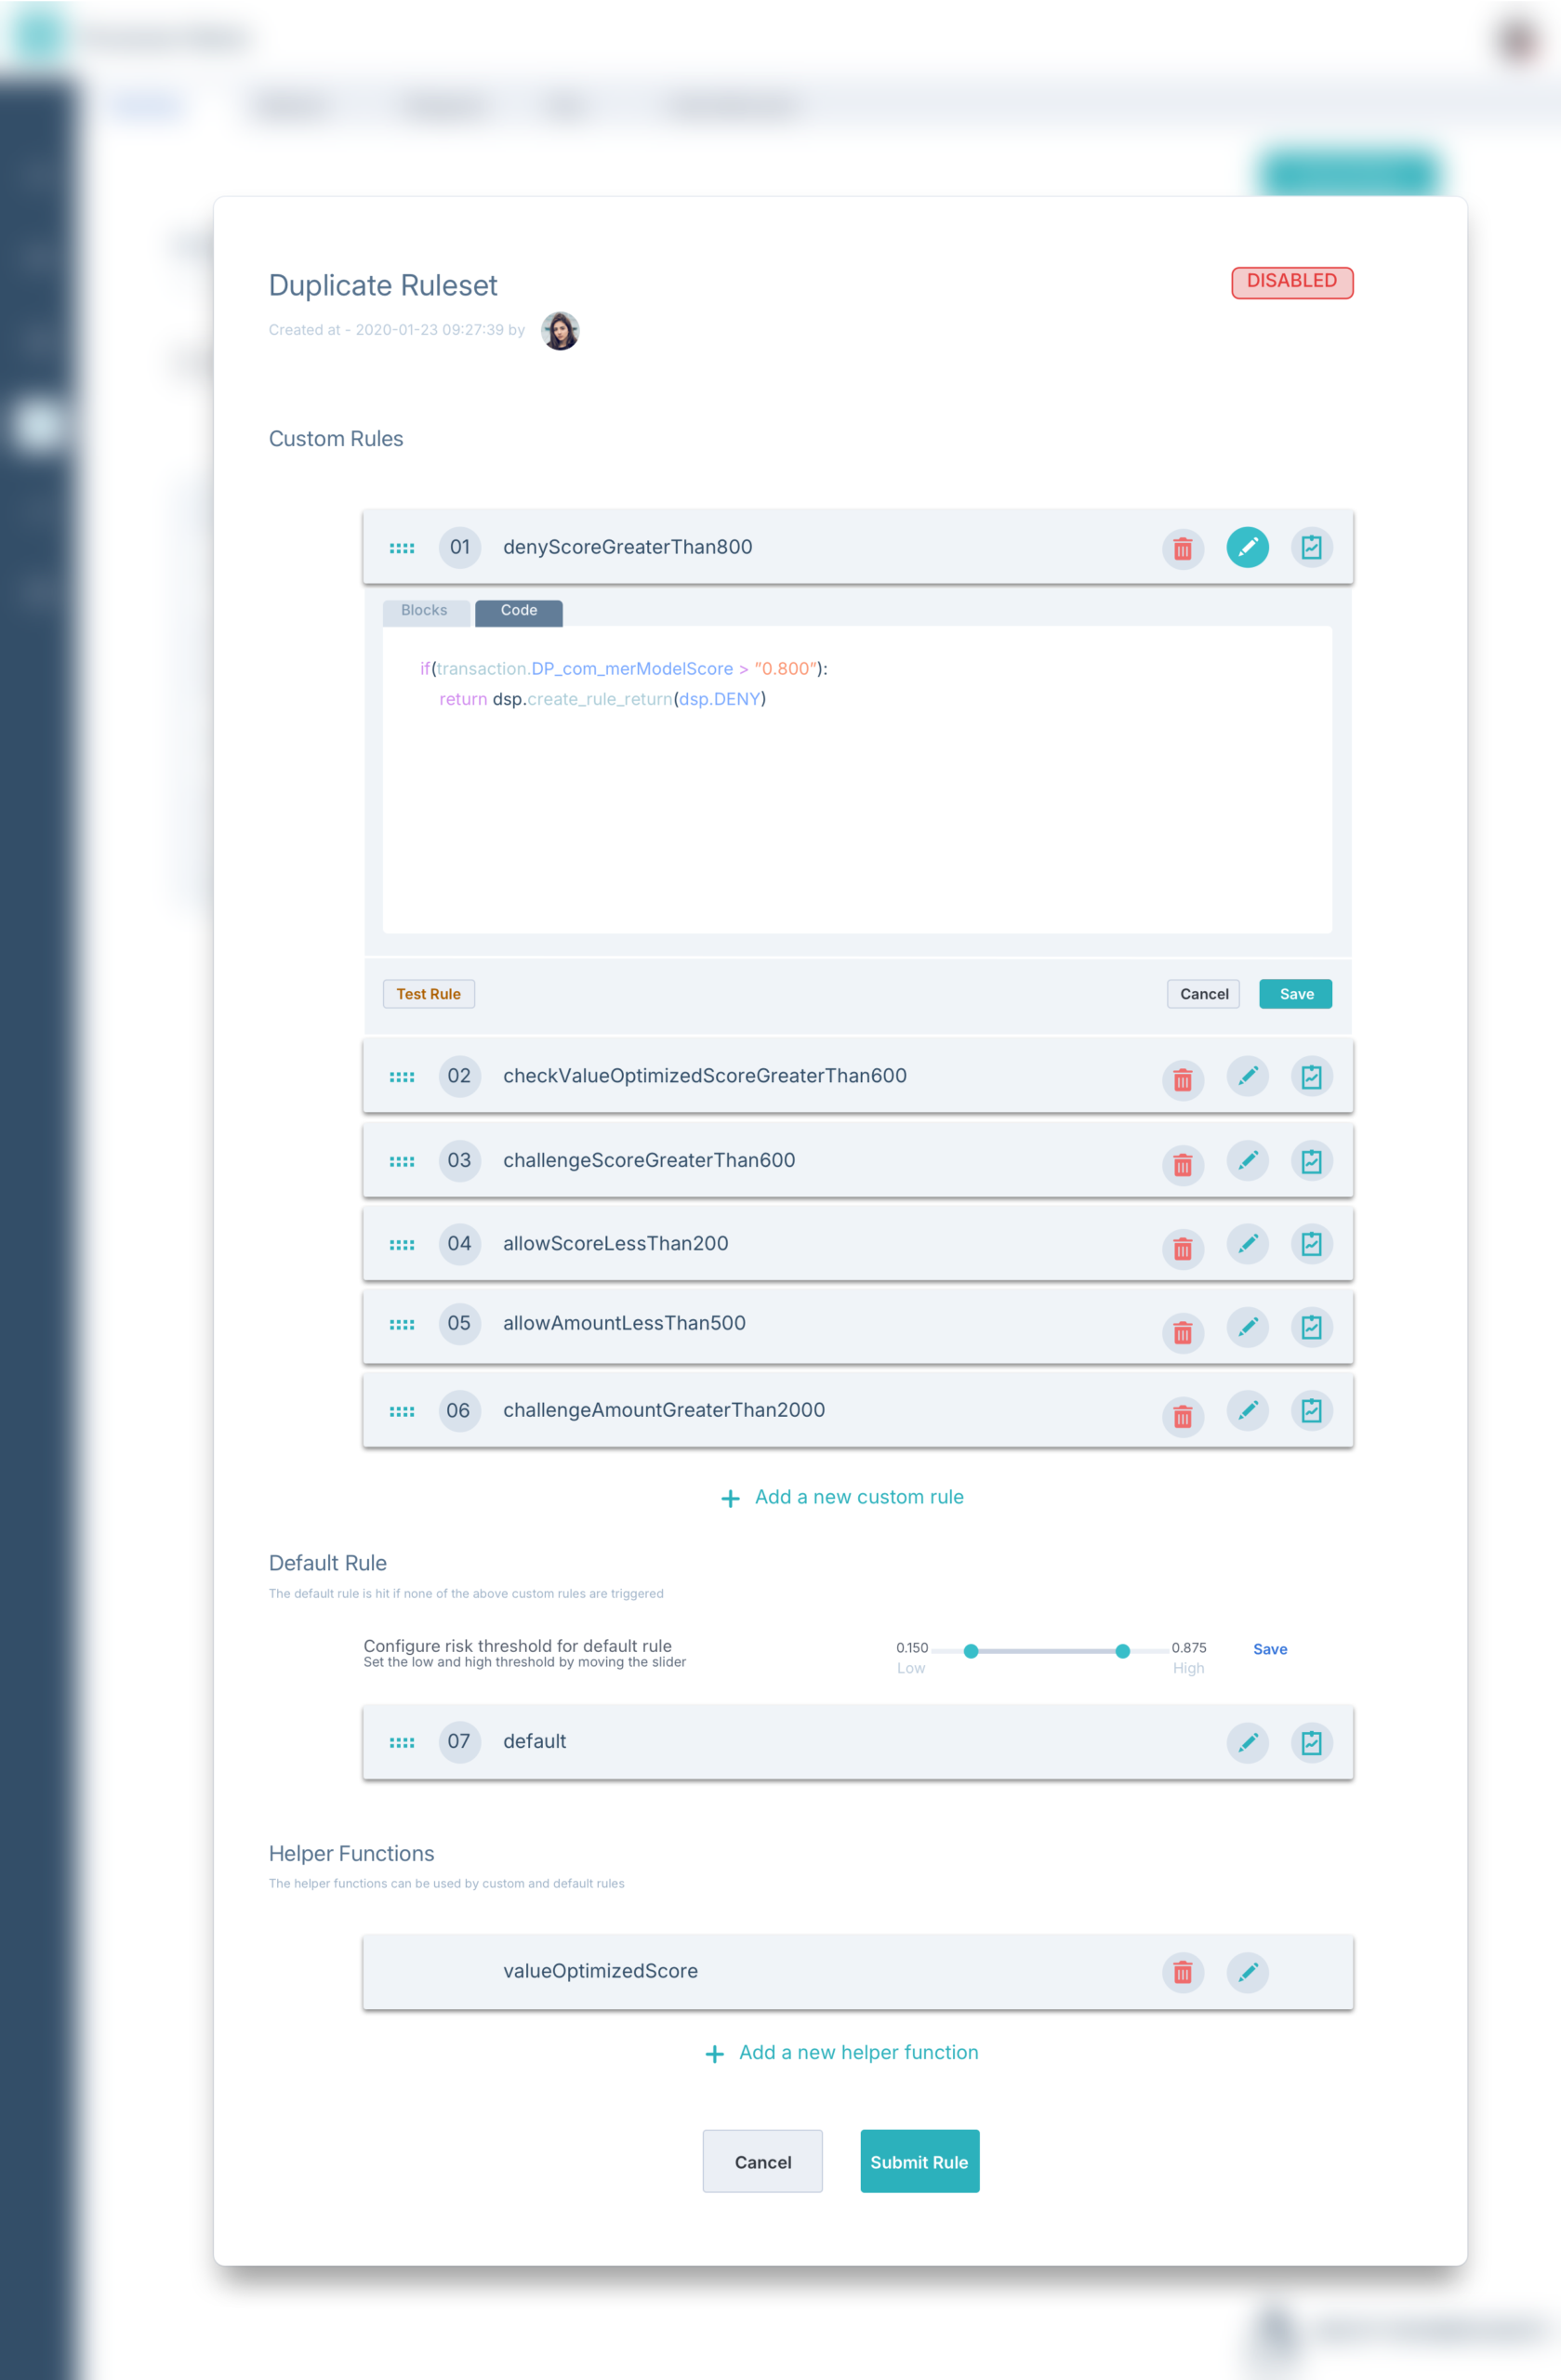The image size is (1561, 2380).
Task: Open the report icon for denyScoreGreaterThan800
Action: coord(1312,547)
